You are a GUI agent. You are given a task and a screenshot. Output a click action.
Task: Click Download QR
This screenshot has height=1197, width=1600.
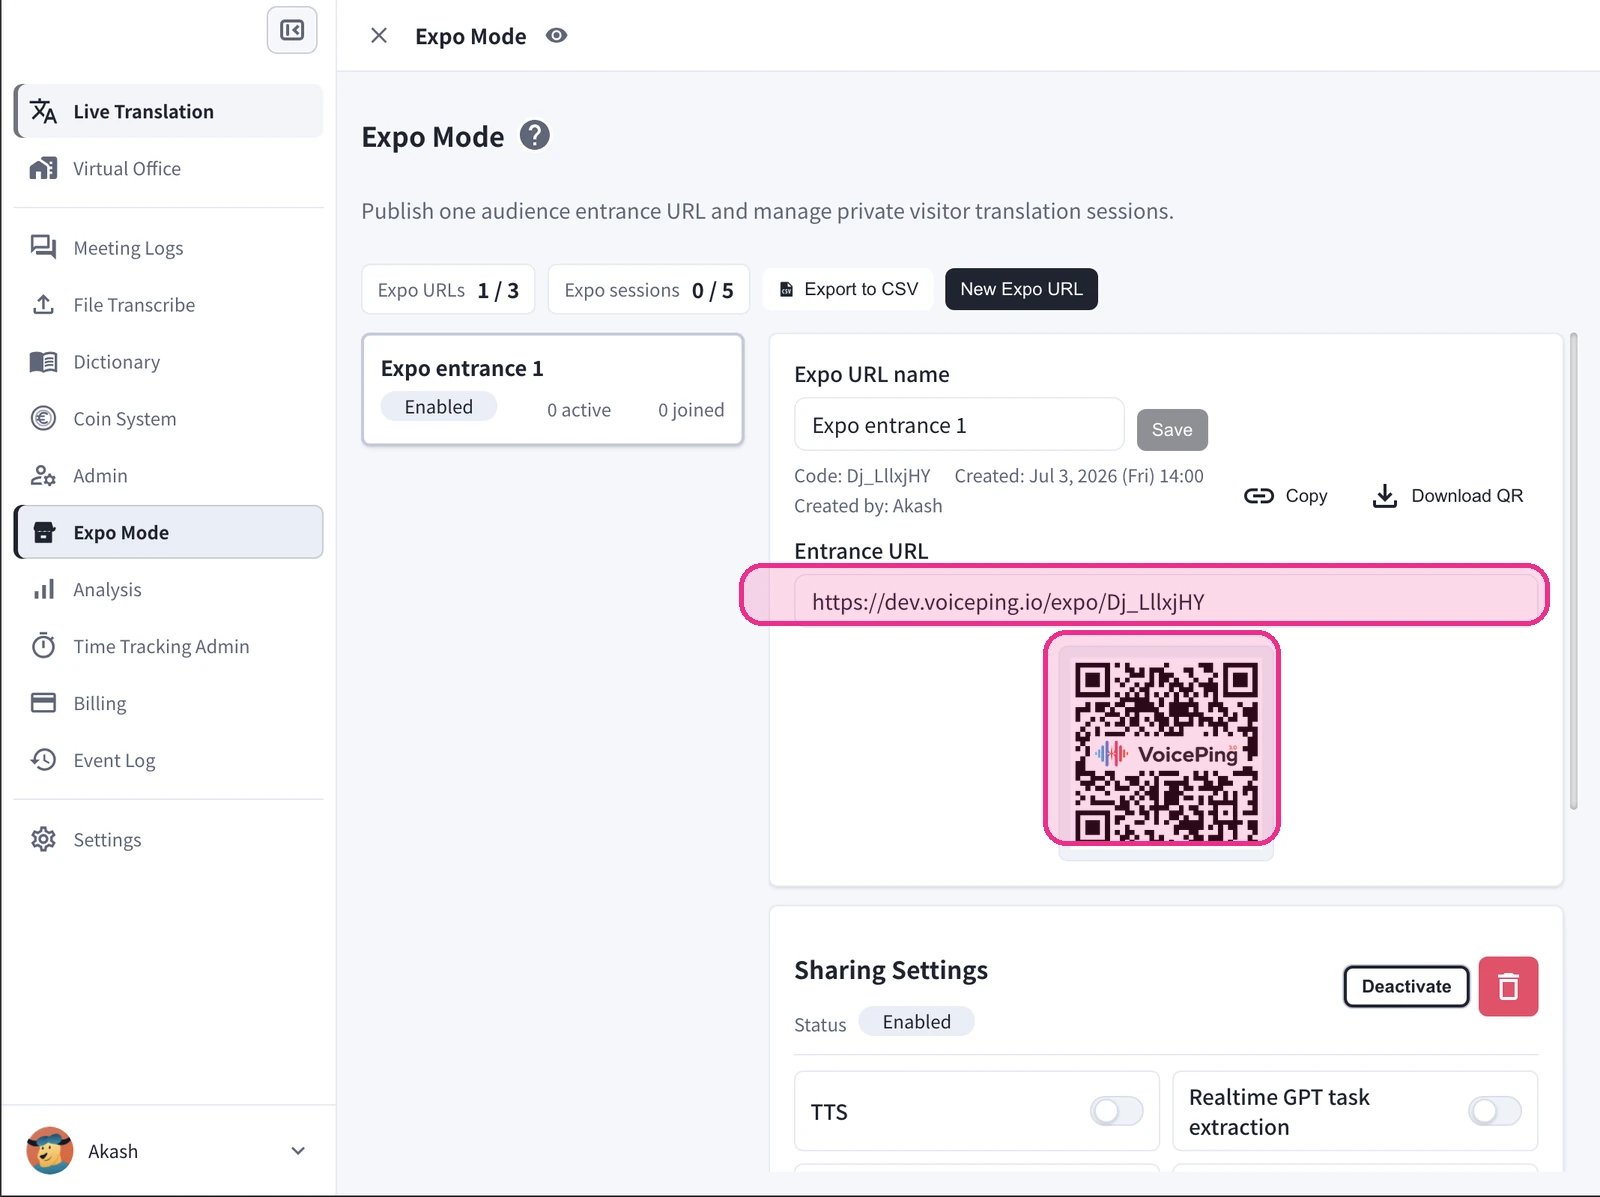tap(1448, 496)
